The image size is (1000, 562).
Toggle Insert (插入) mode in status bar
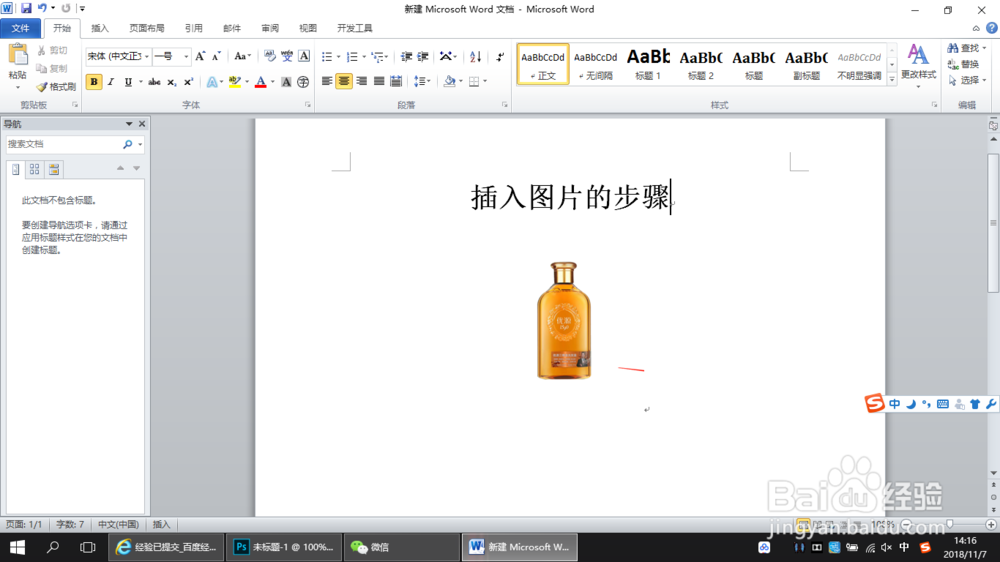click(161, 524)
